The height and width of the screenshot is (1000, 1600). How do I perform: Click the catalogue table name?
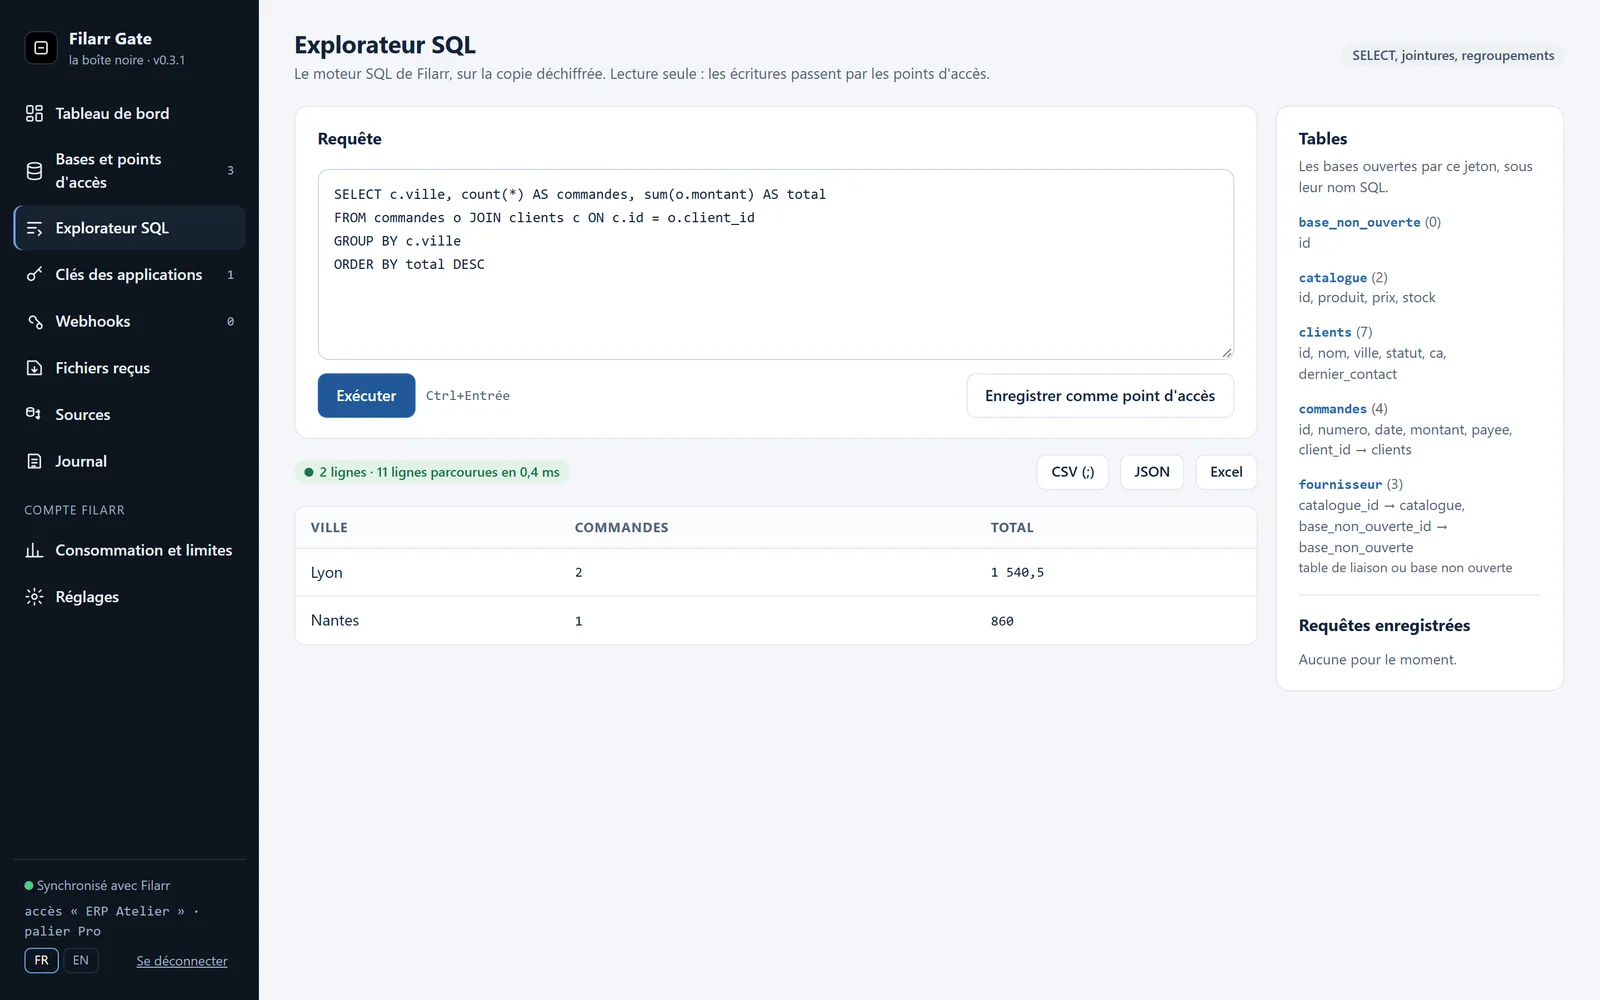point(1333,278)
